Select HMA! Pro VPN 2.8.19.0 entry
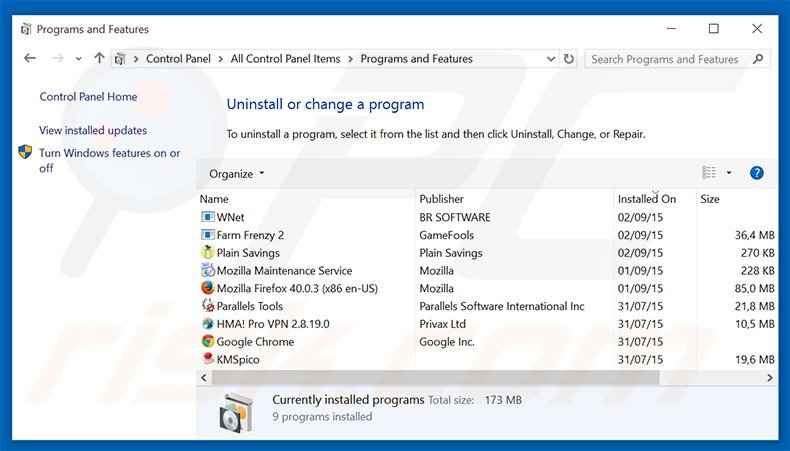 [x=273, y=324]
